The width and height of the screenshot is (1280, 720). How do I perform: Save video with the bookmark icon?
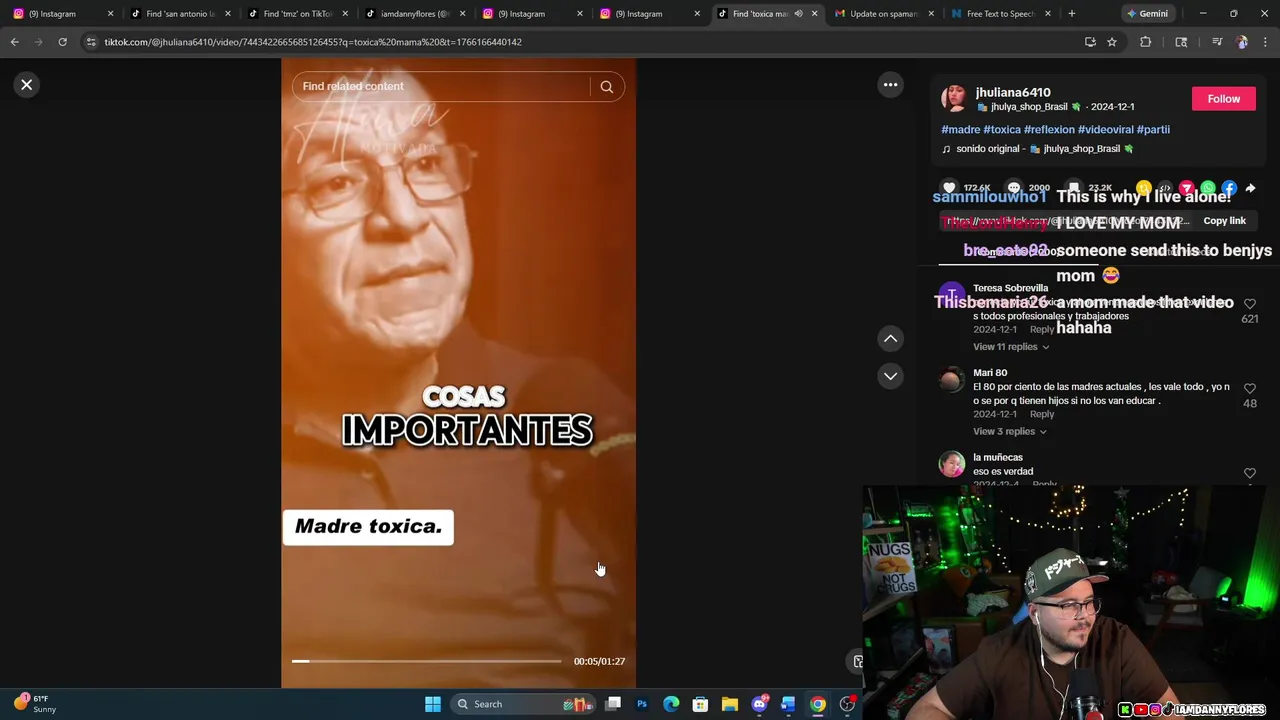pos(1074,188)
